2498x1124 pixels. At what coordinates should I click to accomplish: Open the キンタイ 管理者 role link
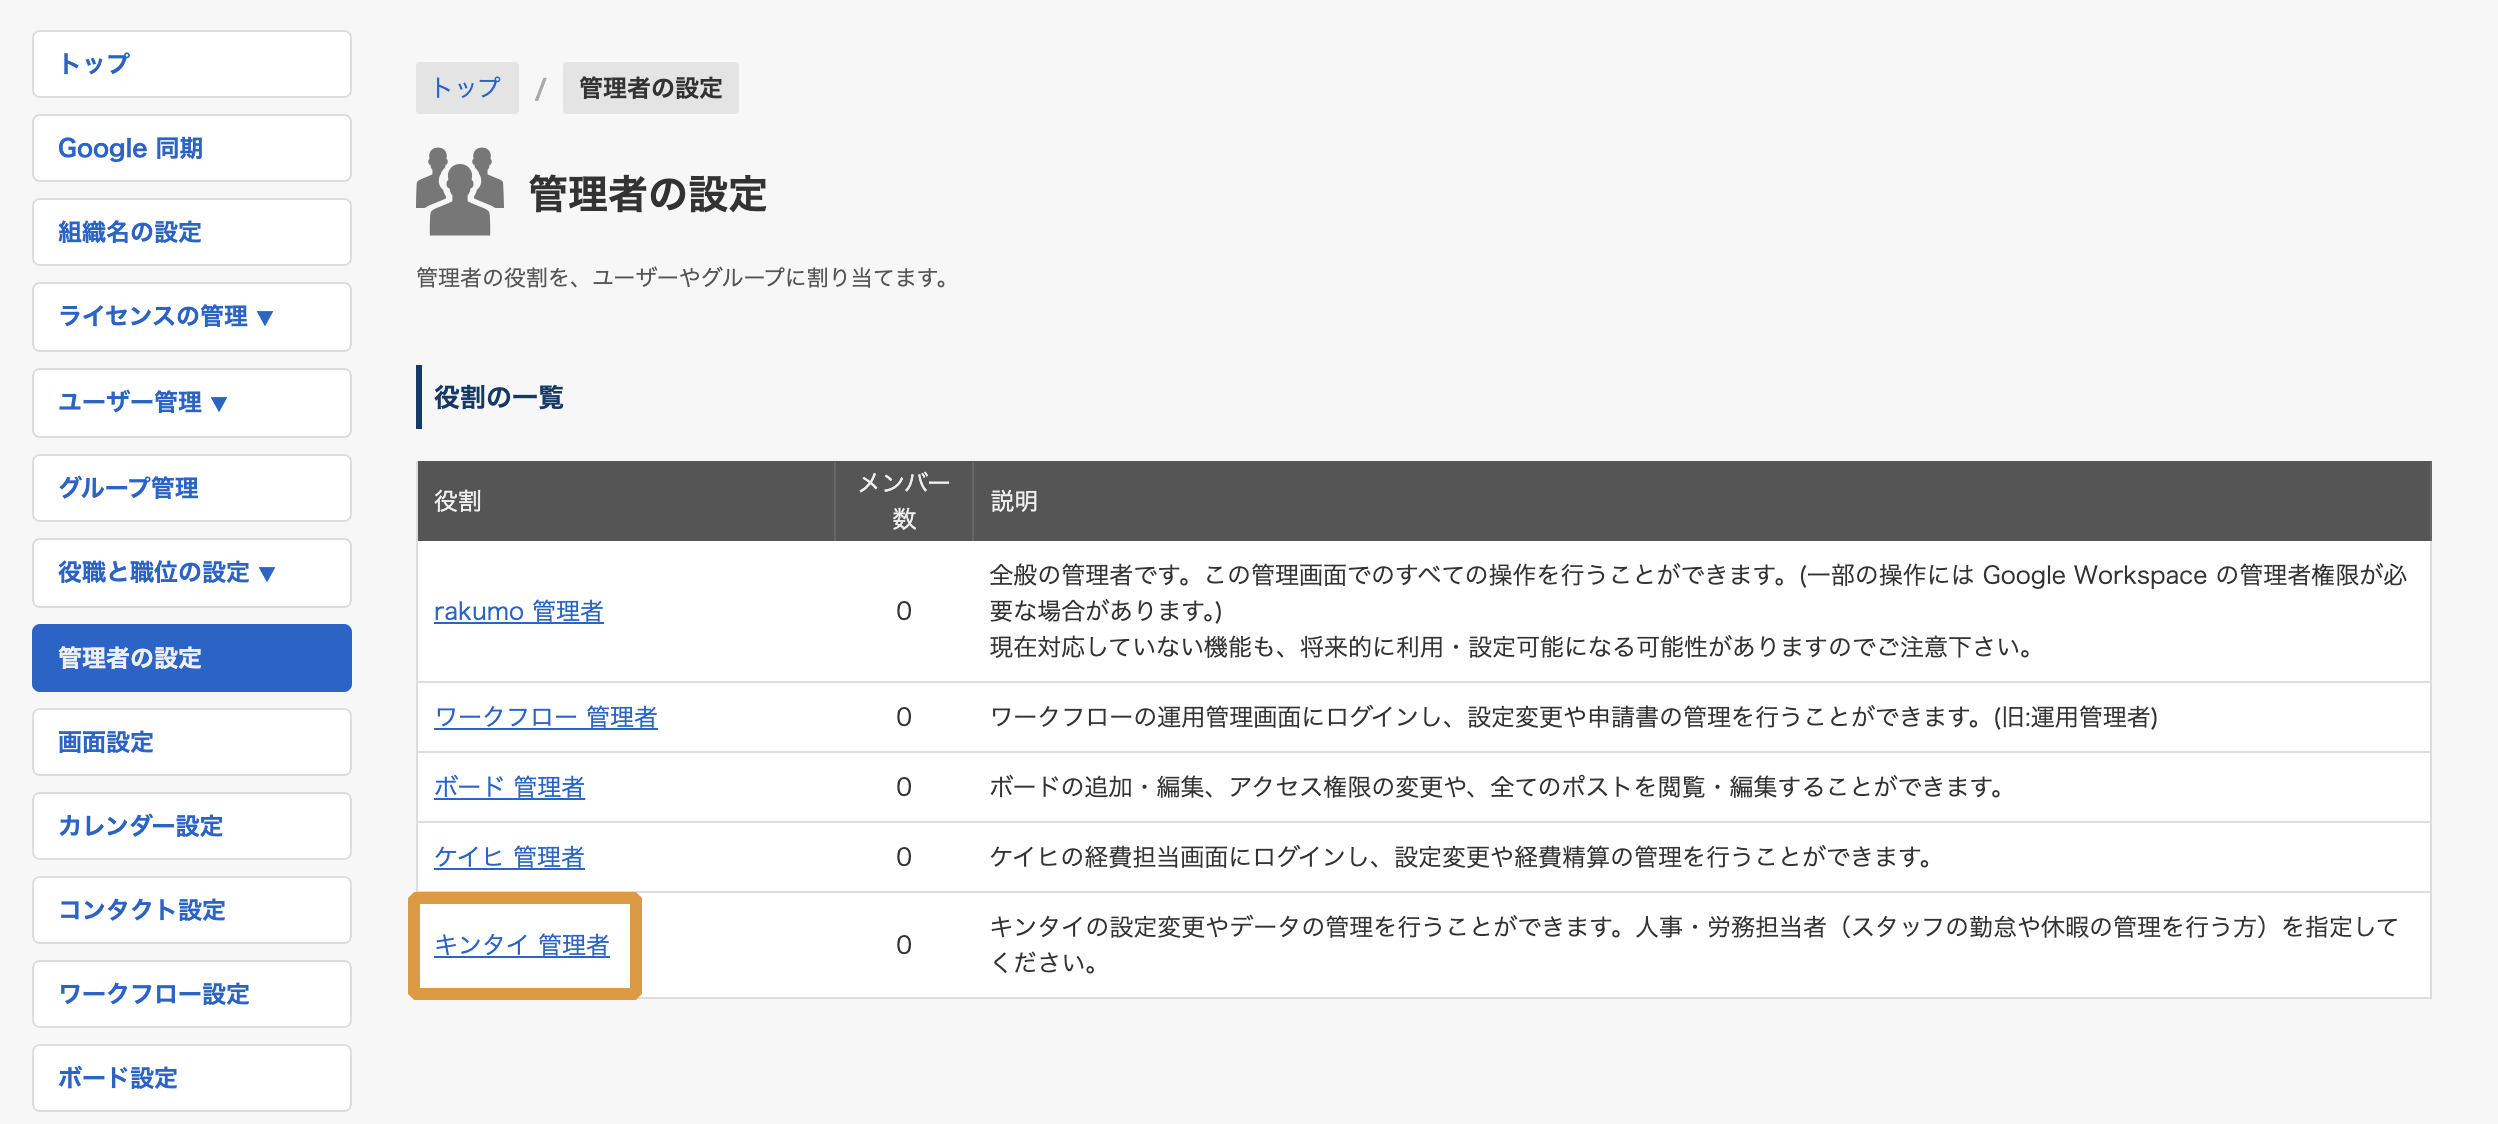click(x=522, y=945)
